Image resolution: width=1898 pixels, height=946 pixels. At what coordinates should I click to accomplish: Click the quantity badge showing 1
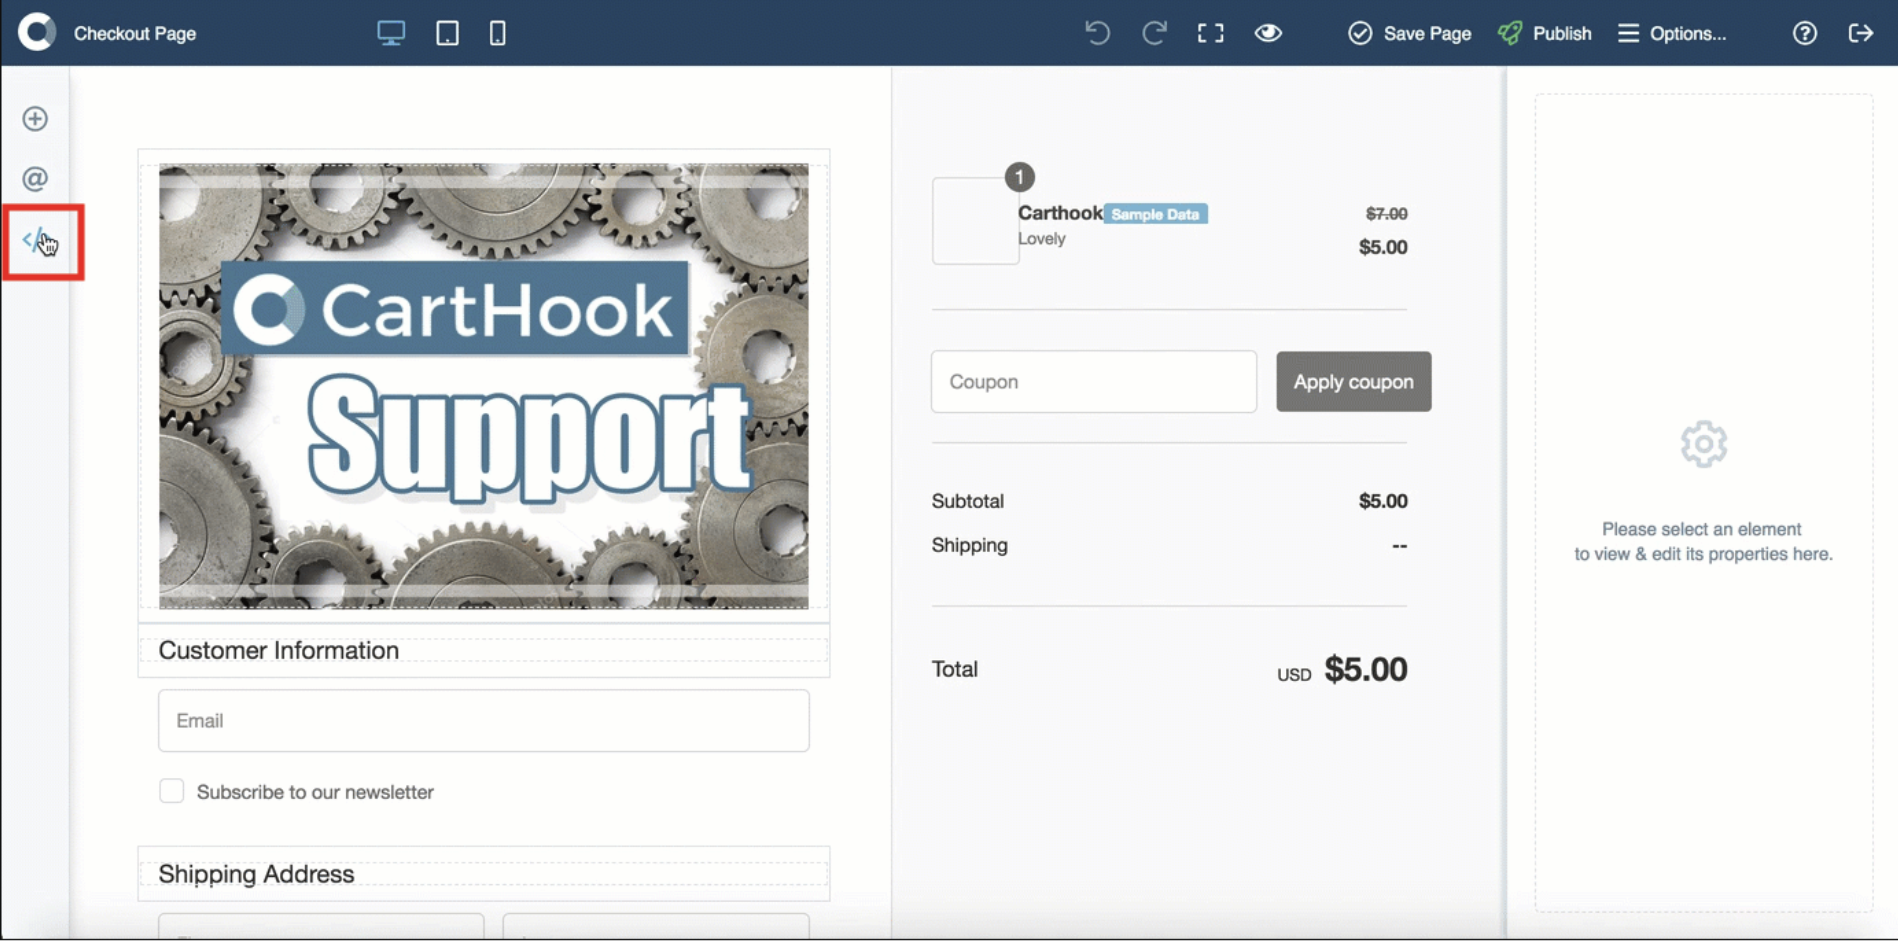point(1019,177)
